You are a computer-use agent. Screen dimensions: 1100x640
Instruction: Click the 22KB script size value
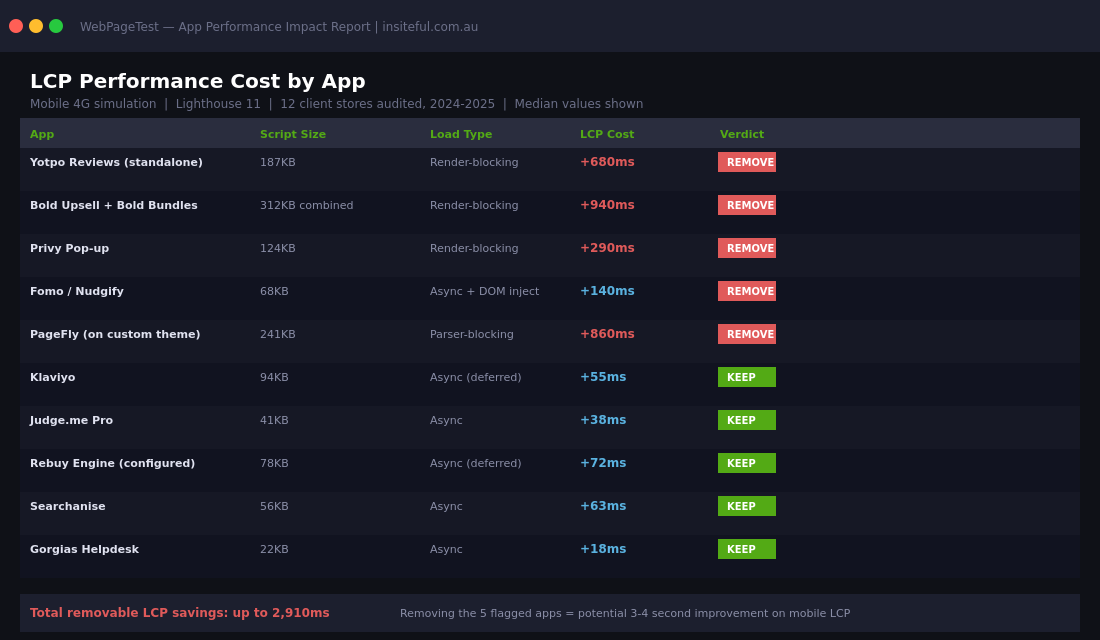pos(274,549)
